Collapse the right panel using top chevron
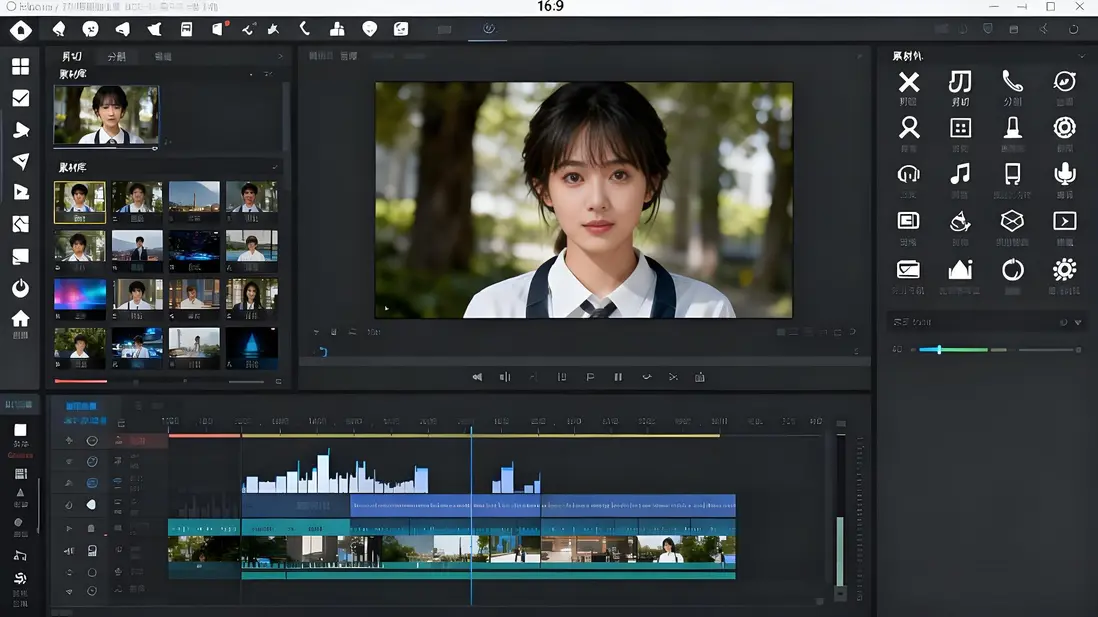 coord(1081,56)
